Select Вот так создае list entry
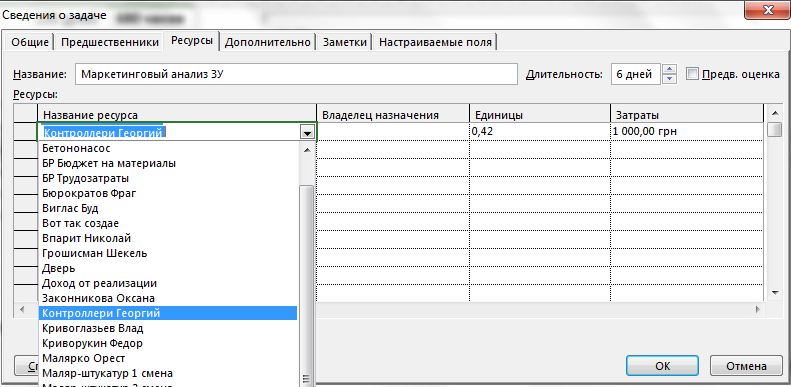Image resolution: width=791 pixels, height=387 pixels. click(167, 223)
